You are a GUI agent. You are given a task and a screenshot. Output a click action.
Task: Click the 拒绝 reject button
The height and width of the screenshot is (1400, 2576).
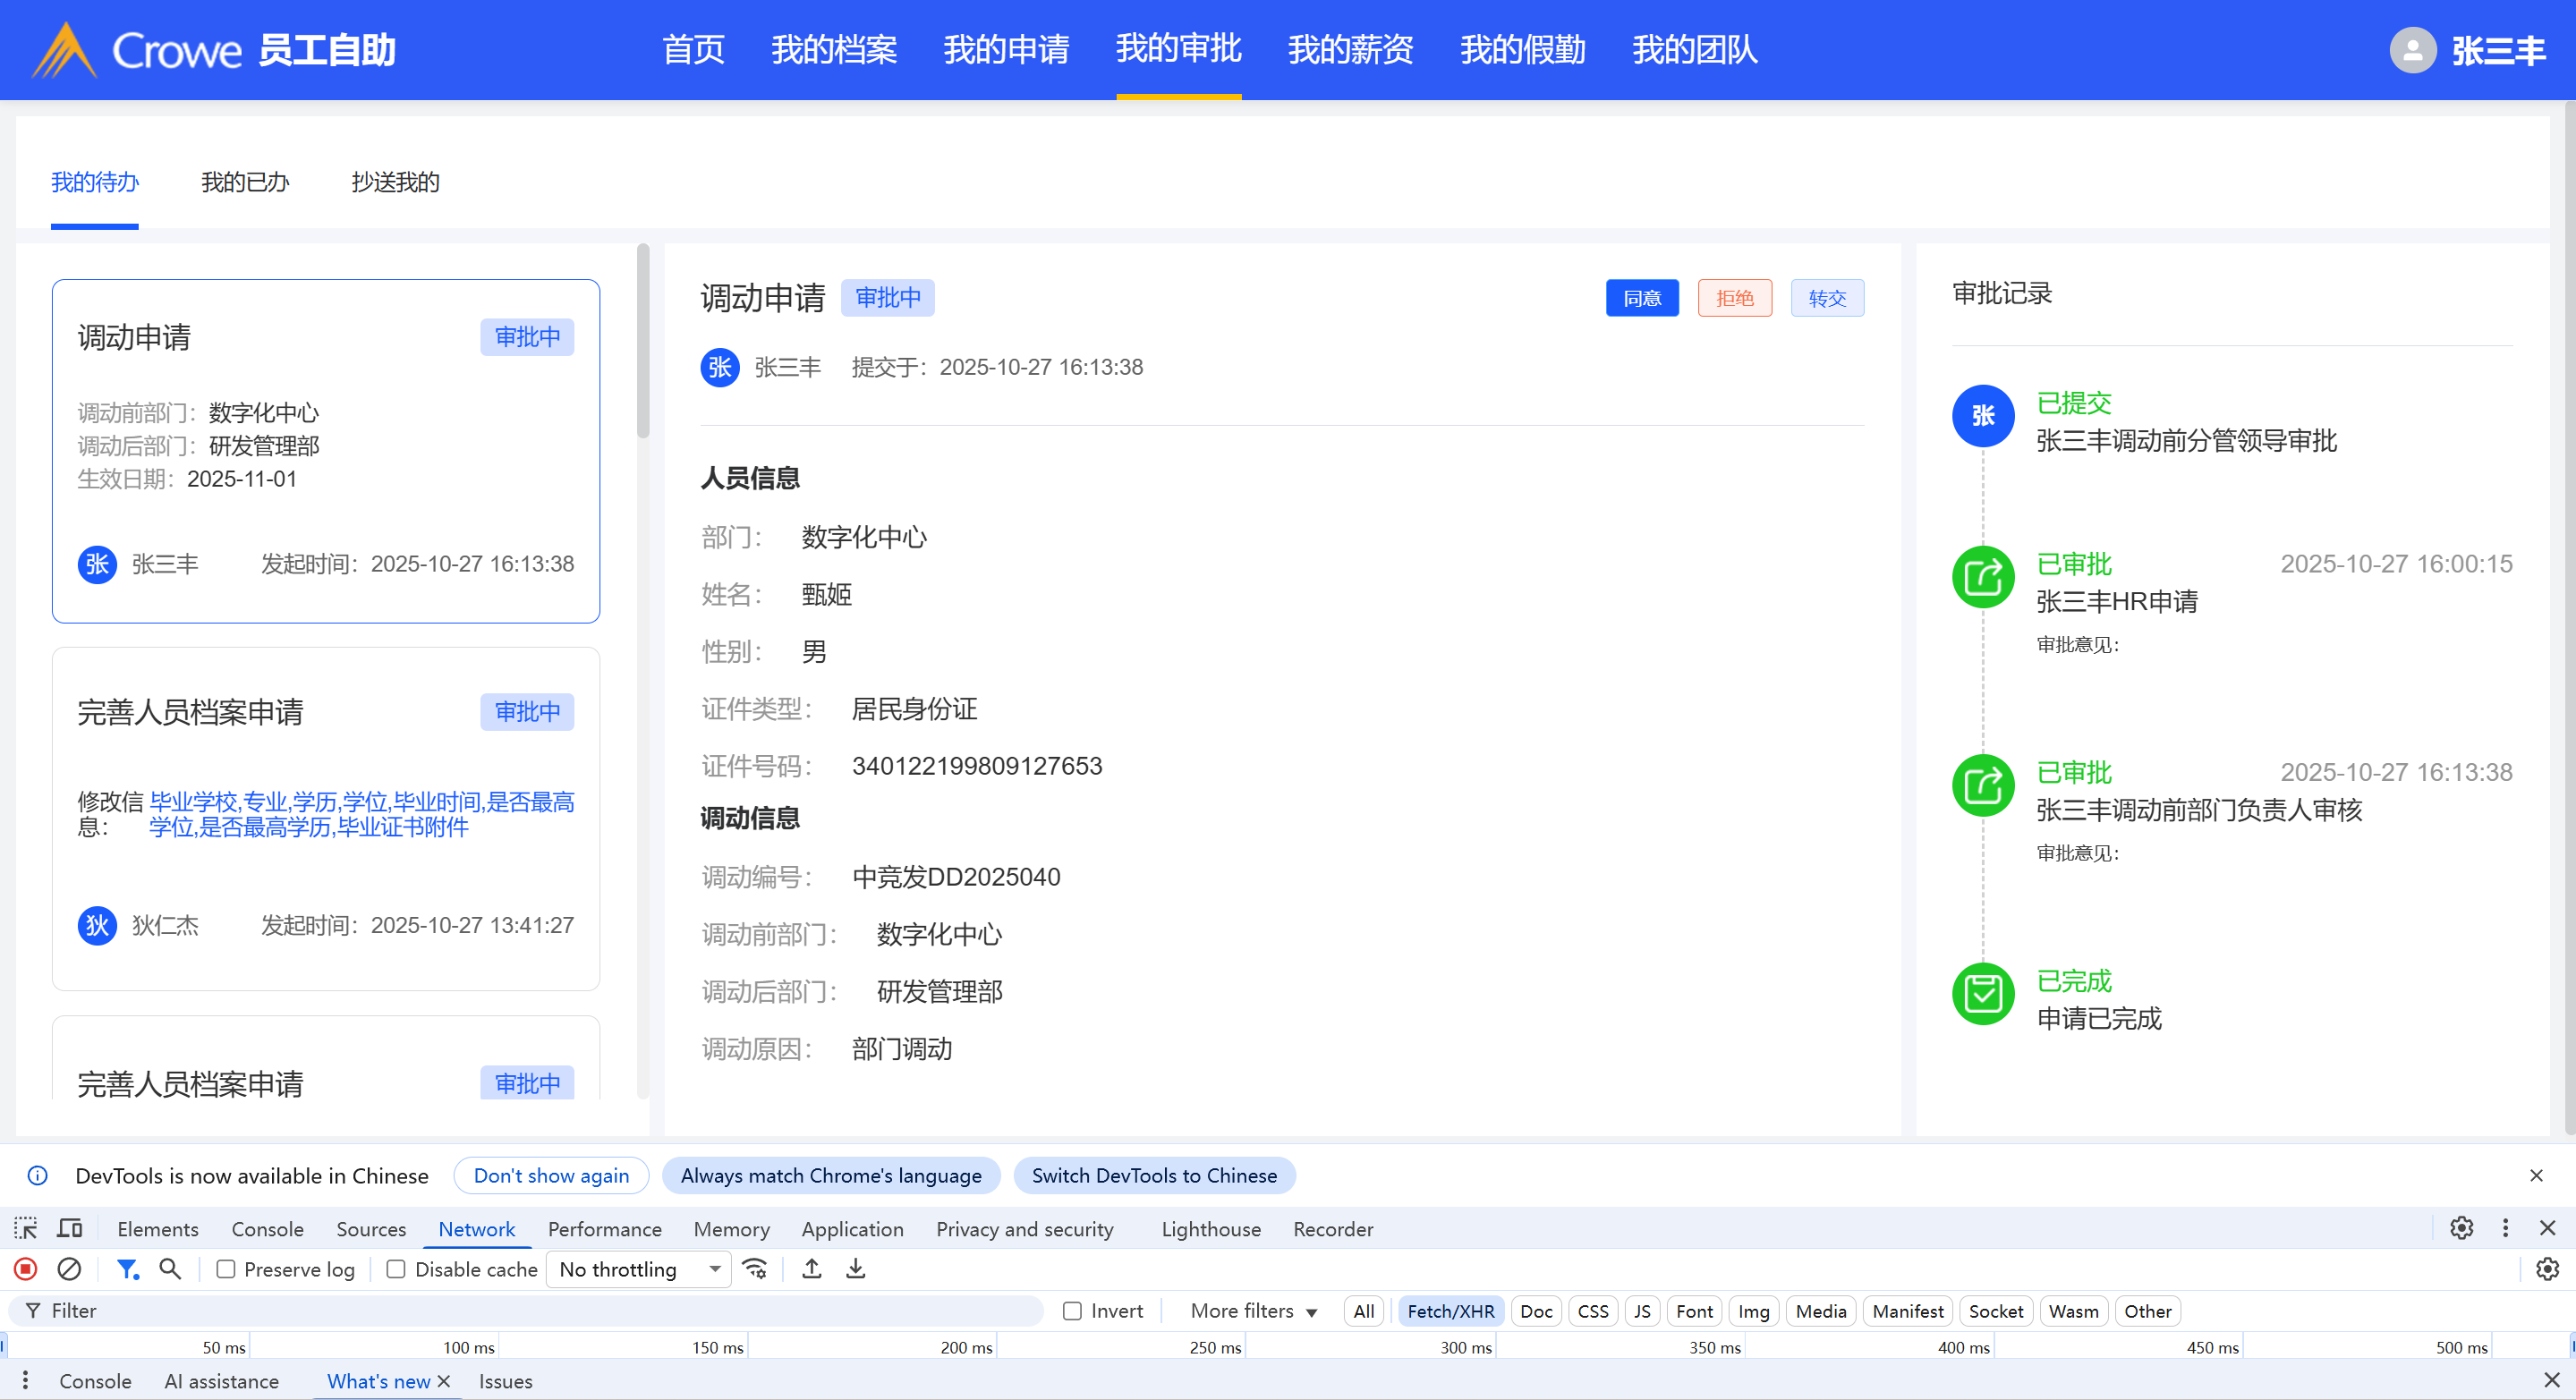pyautogui.click(x=1734, y=298)
